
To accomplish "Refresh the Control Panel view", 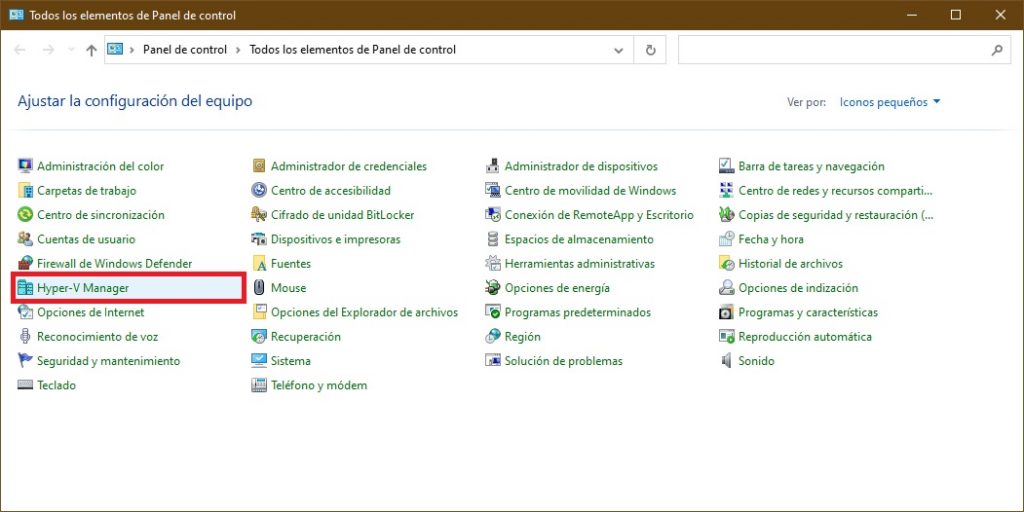I will click(x=650, y=50).
